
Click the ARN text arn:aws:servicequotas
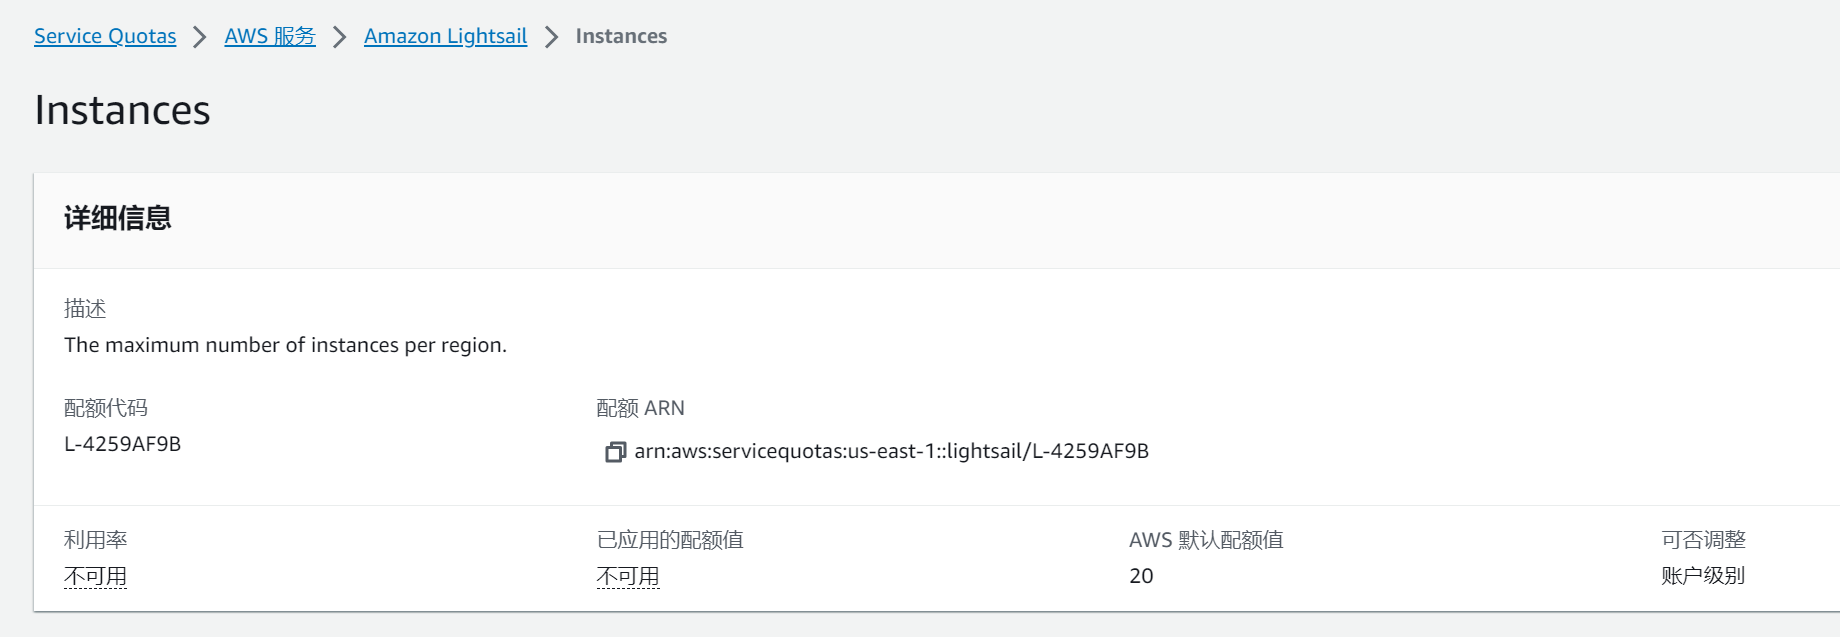[891, 451]
